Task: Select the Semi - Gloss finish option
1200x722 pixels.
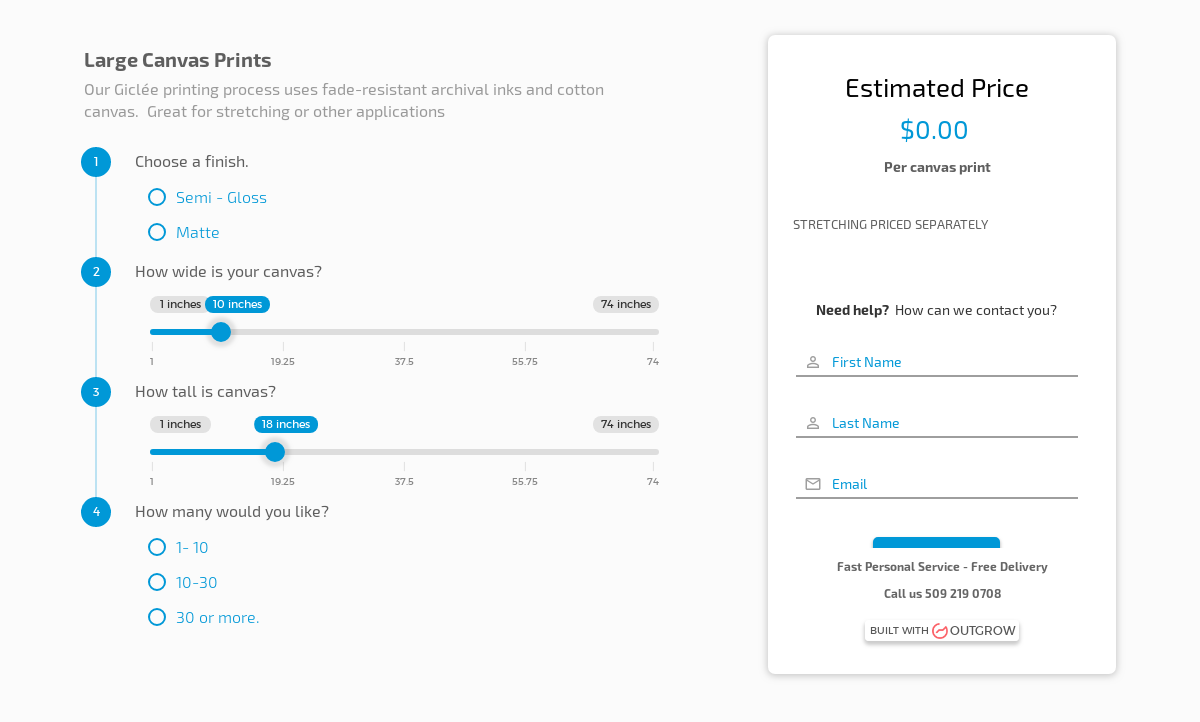Action: [208, 198]
